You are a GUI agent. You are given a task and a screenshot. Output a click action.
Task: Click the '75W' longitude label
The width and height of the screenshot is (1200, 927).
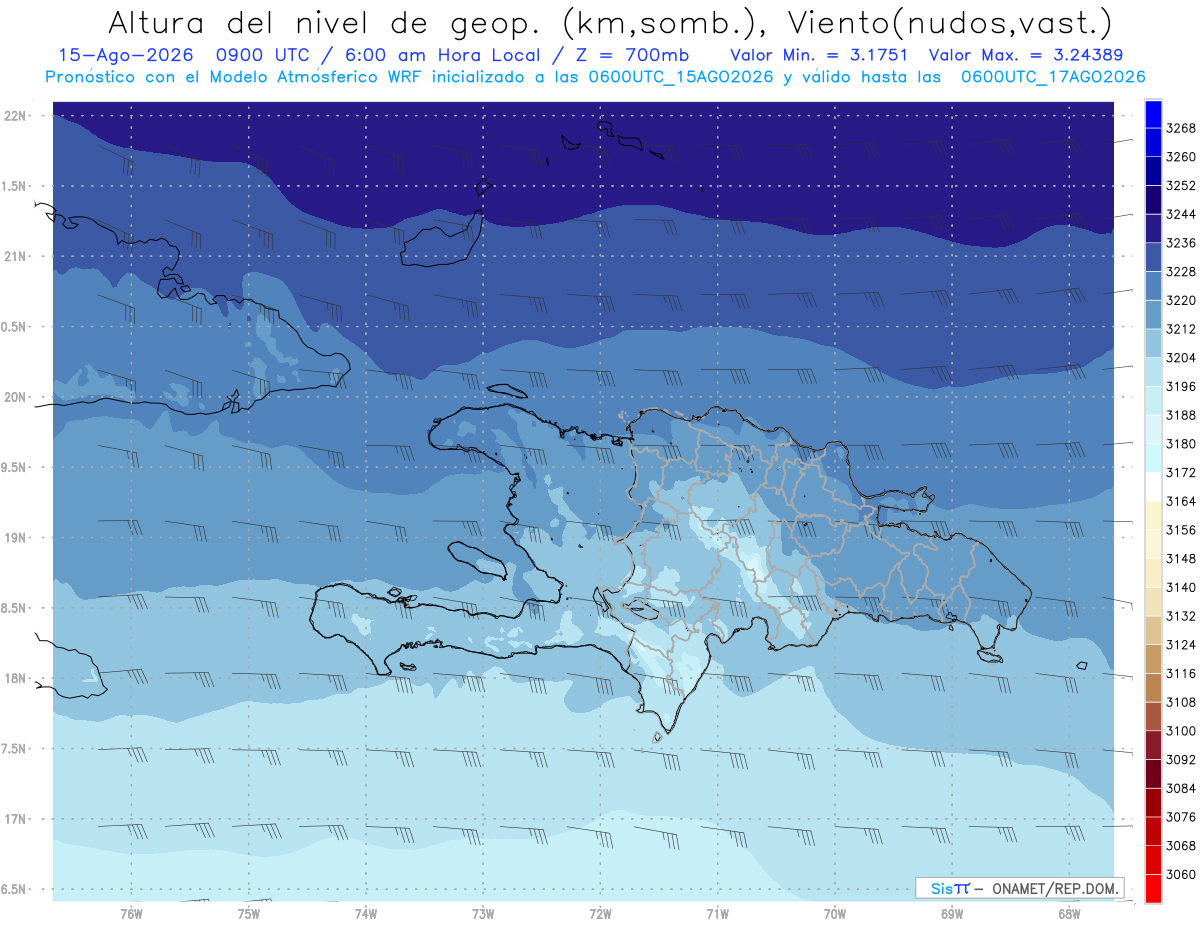[249, 913]
